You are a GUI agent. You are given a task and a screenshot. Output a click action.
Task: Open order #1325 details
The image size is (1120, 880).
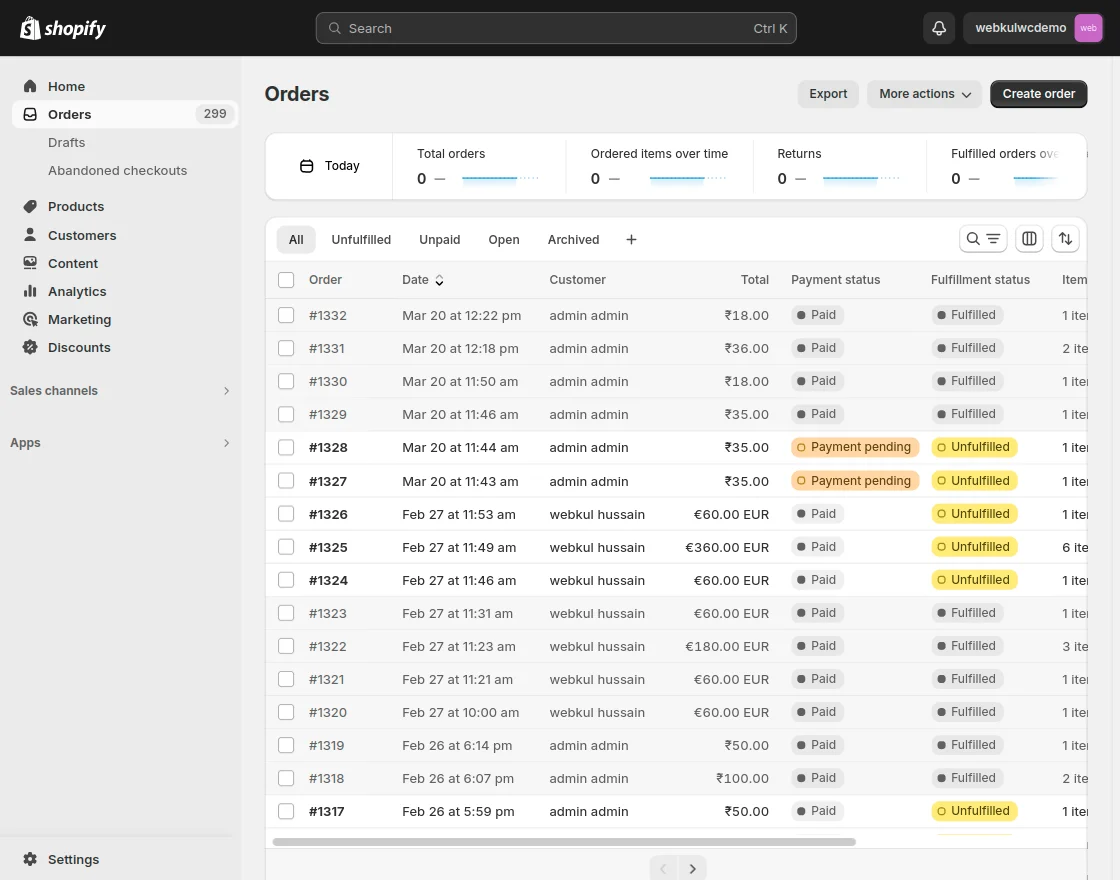328,547
